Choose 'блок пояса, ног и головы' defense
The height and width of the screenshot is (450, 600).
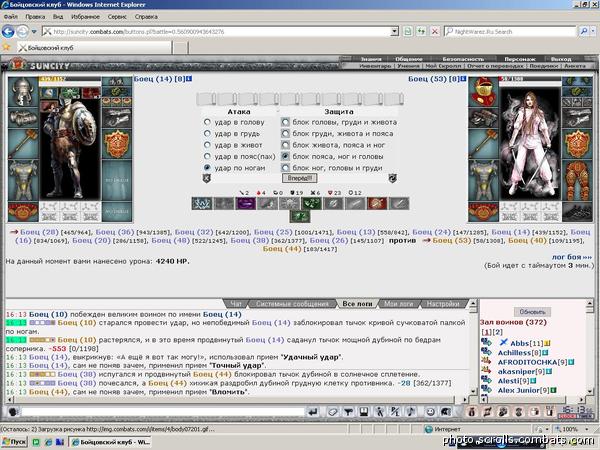pos(285,157)
